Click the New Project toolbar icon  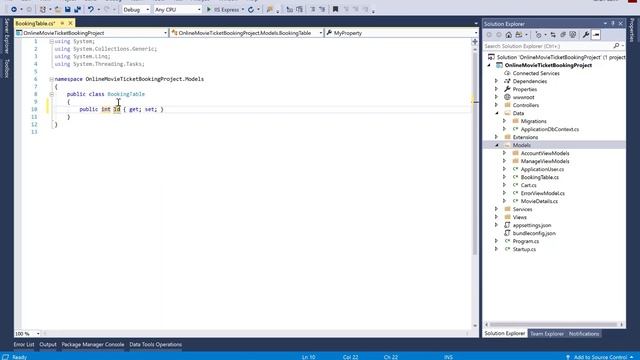coord(42,9)
